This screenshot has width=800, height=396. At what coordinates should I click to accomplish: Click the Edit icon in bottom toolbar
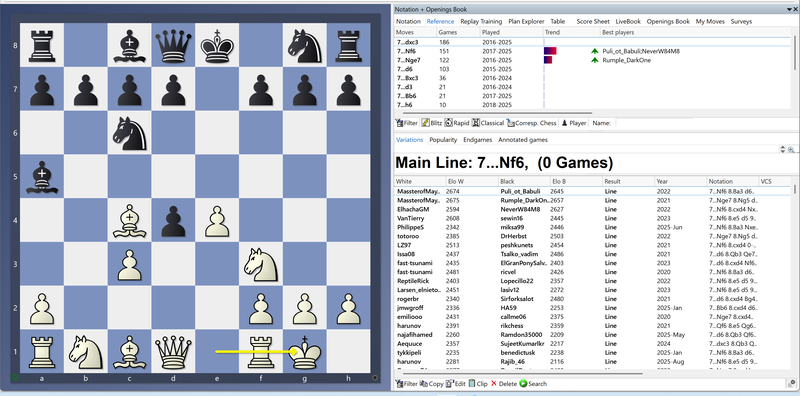click(449, 384)
